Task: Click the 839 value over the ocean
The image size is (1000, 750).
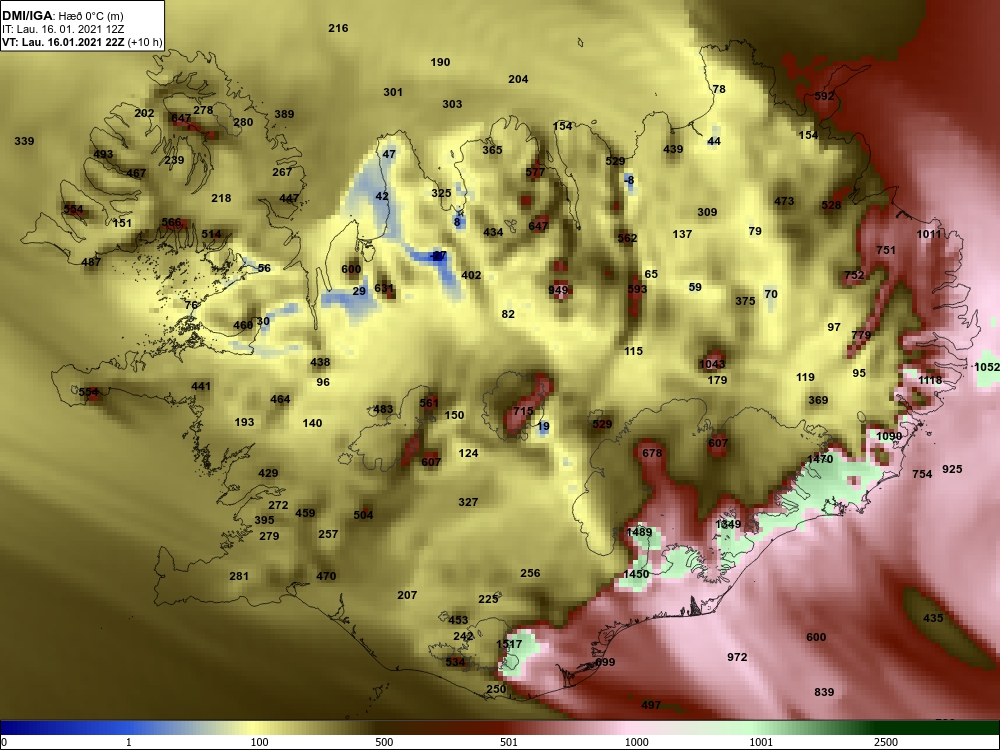Action: coord(824,692)
